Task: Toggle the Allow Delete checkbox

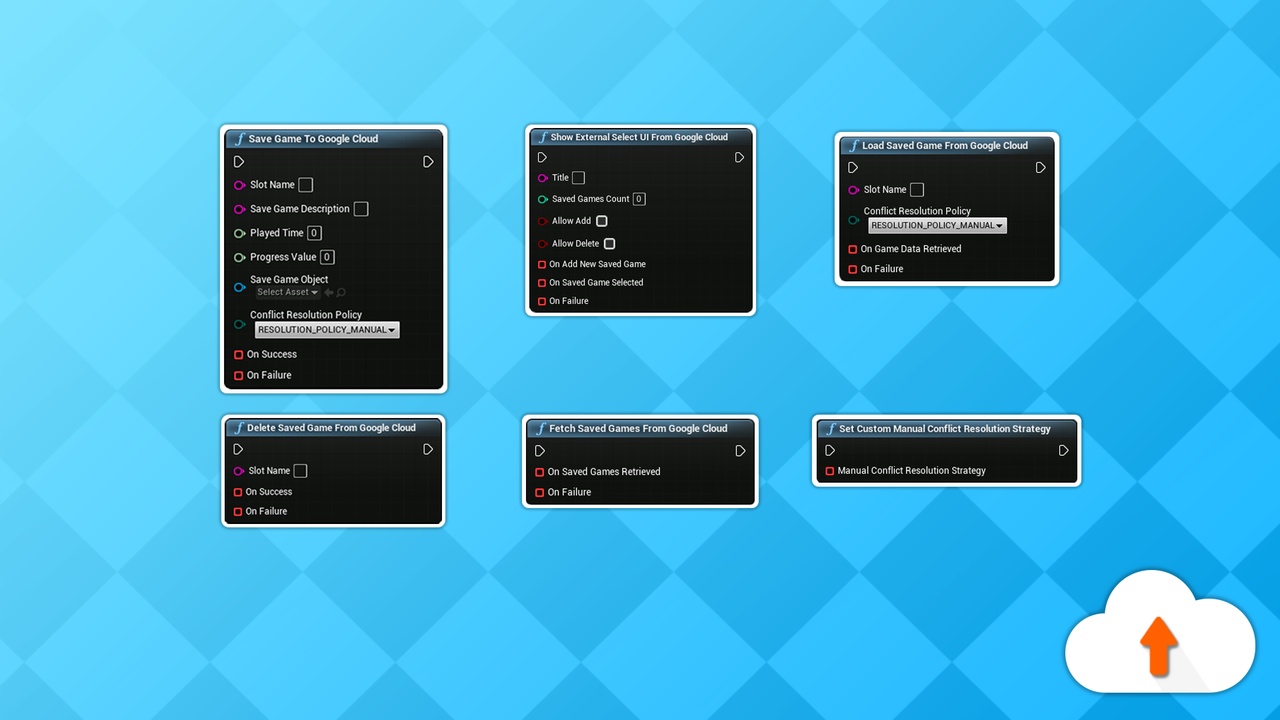Action: tap(610, 244)
